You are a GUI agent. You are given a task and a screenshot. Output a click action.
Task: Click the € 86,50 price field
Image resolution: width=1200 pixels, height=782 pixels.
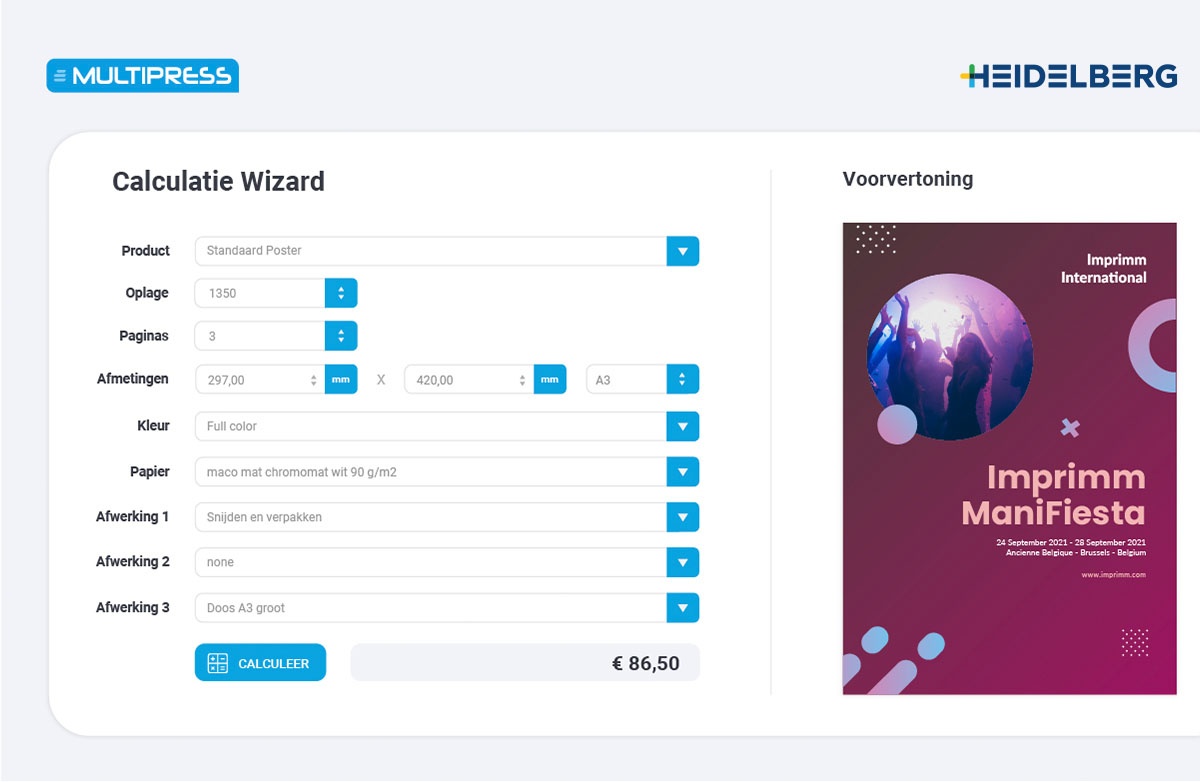pyautogui.click(x=525, y=663)
